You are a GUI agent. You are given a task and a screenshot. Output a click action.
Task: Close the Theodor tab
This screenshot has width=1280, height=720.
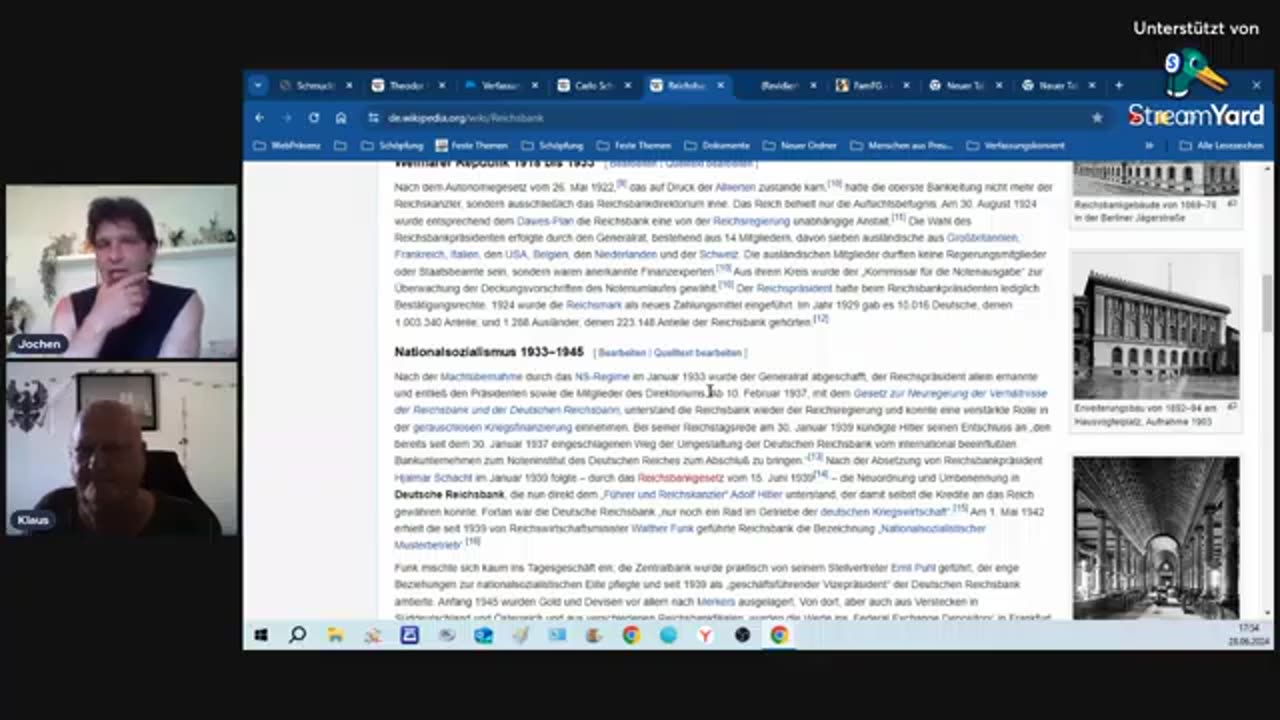click(x=442, y=86)
